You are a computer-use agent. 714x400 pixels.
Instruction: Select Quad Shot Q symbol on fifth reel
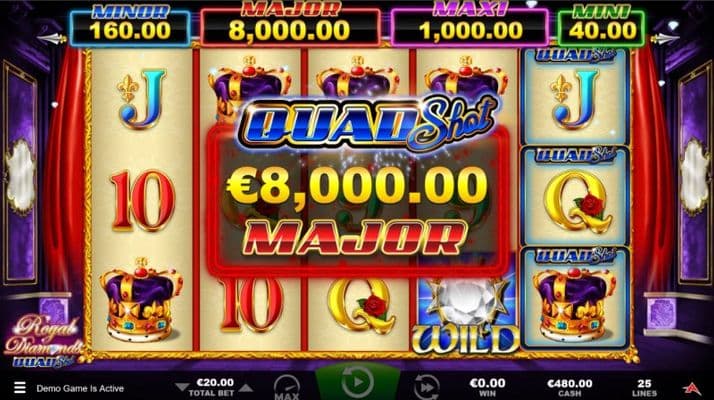tap(575, 196)
